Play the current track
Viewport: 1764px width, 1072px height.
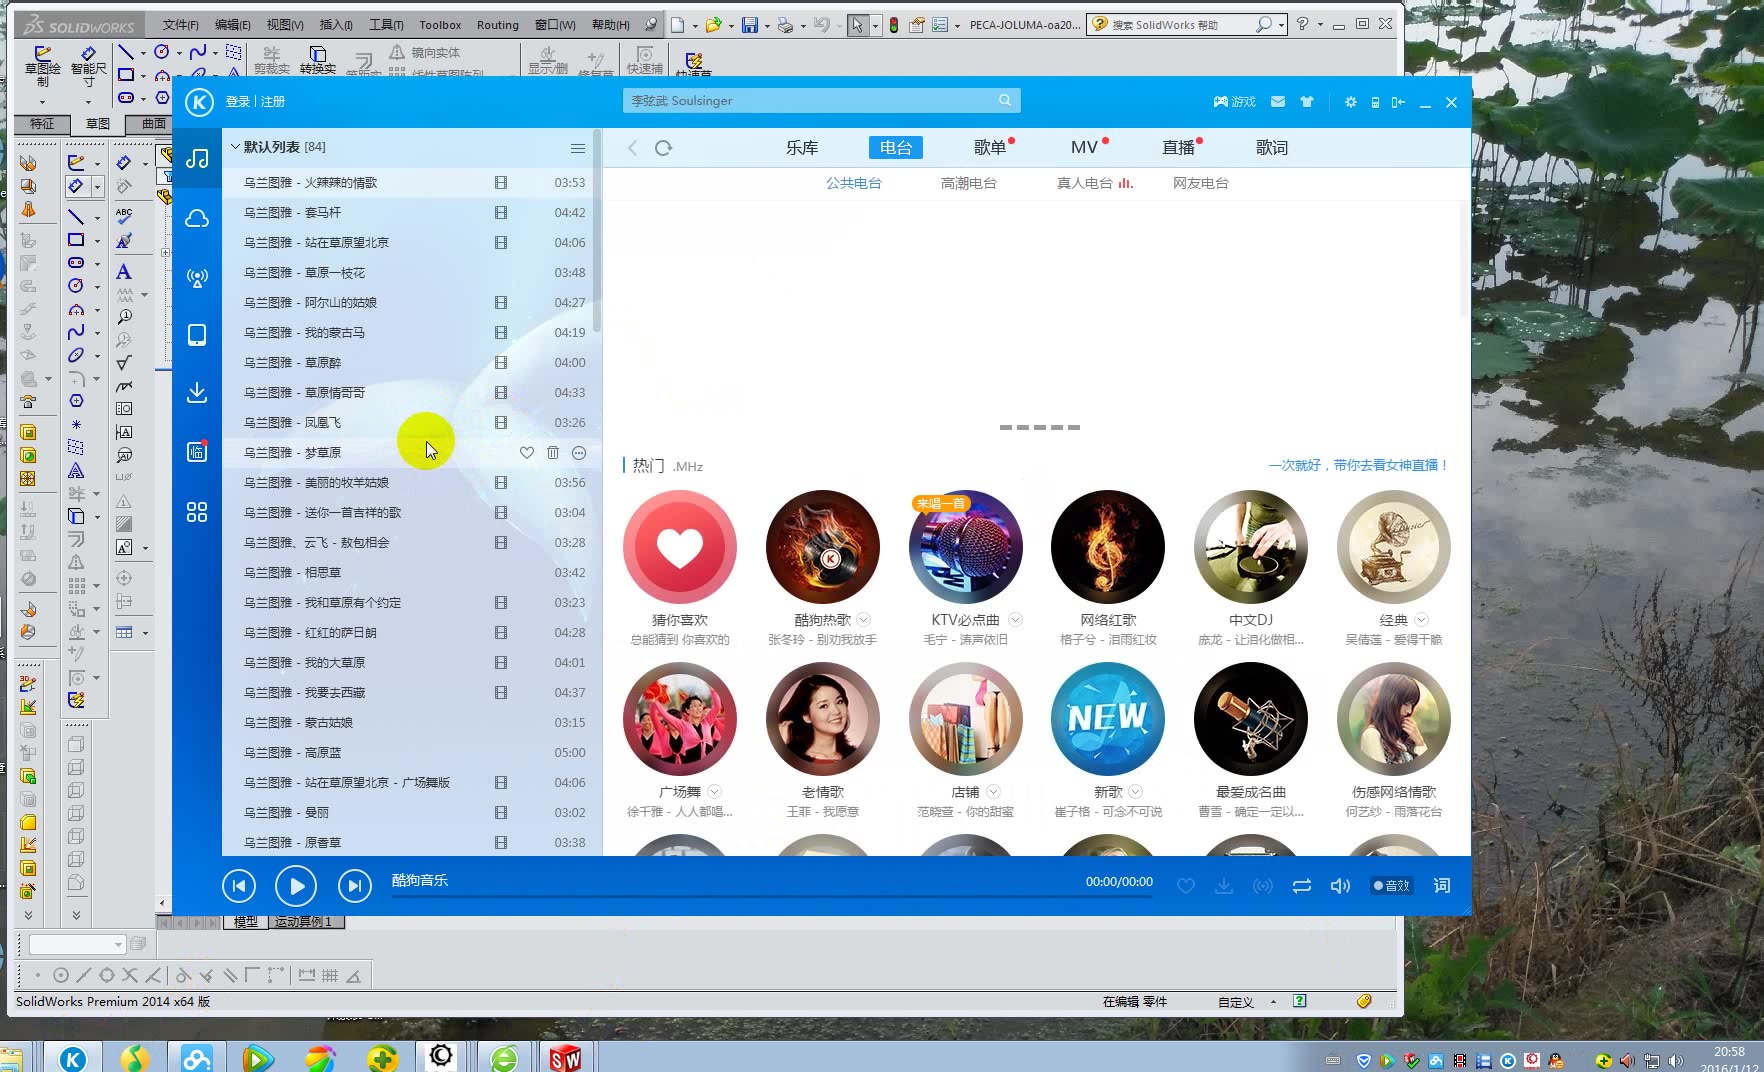pyautogui.click(x=296, y=886)
